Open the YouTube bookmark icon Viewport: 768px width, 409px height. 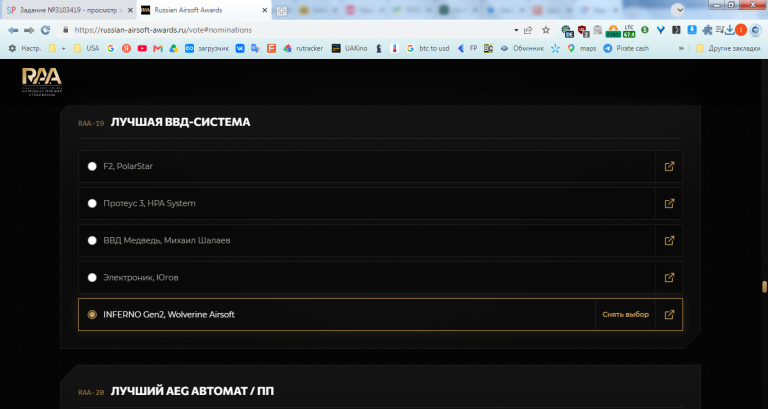(x=142, y=48)
